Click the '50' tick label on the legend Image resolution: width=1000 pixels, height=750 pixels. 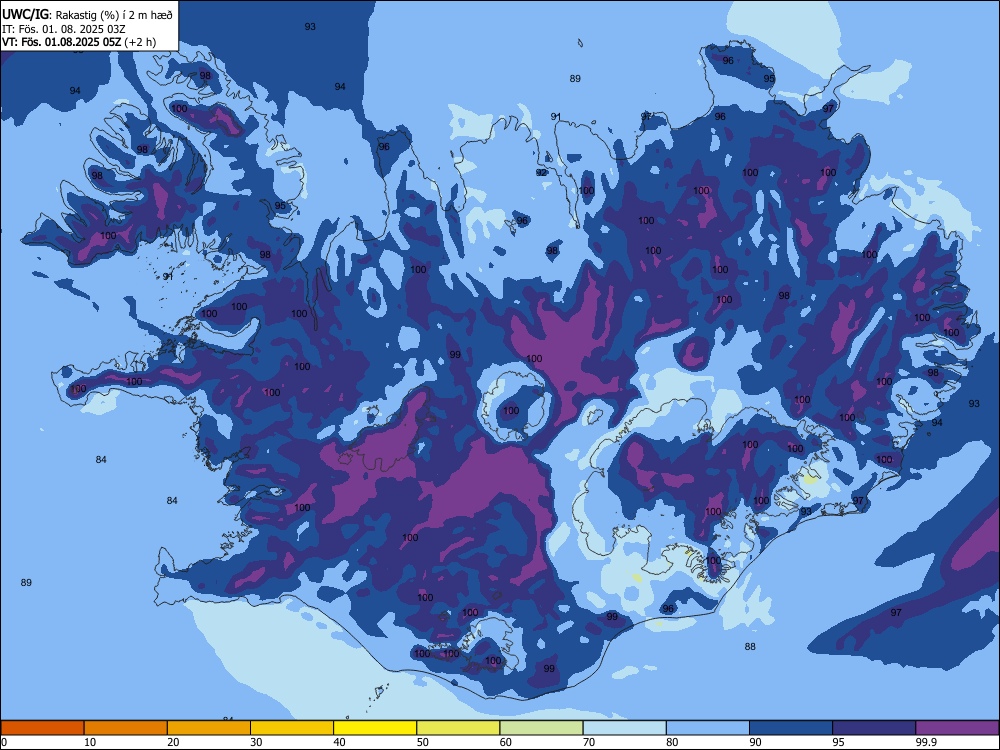coord(422,742)
